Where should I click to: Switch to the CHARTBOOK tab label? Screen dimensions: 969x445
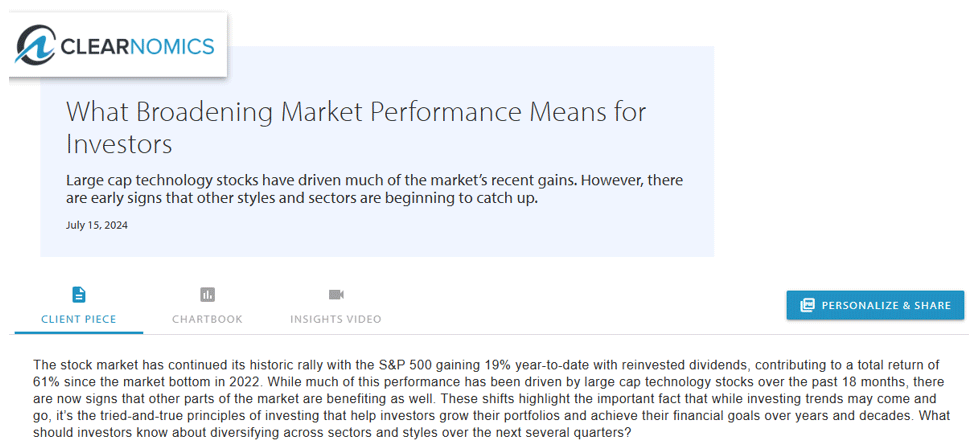[208, 320]
